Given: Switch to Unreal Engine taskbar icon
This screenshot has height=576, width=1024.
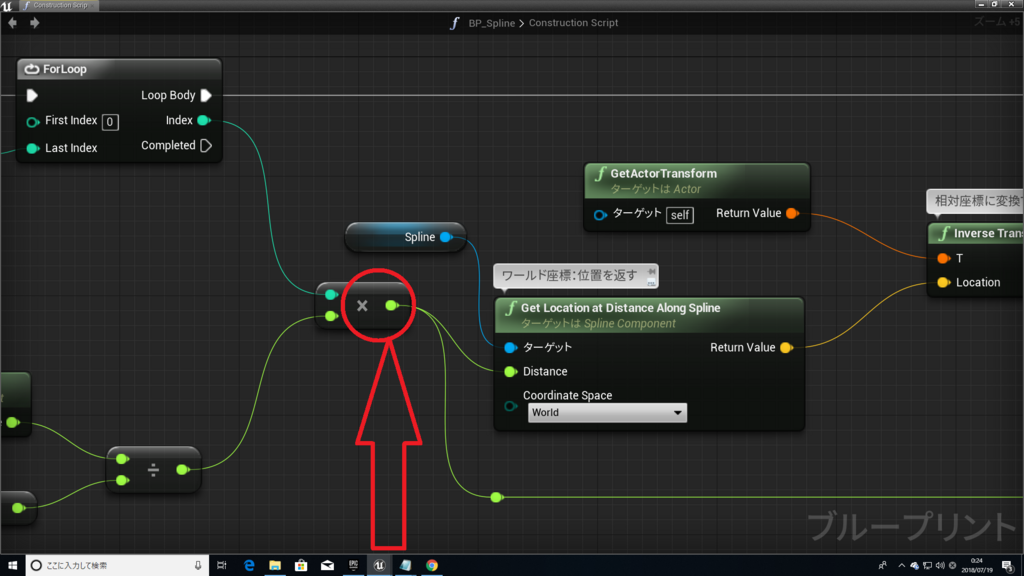Looking at the screenshot, I should [379, 566].
